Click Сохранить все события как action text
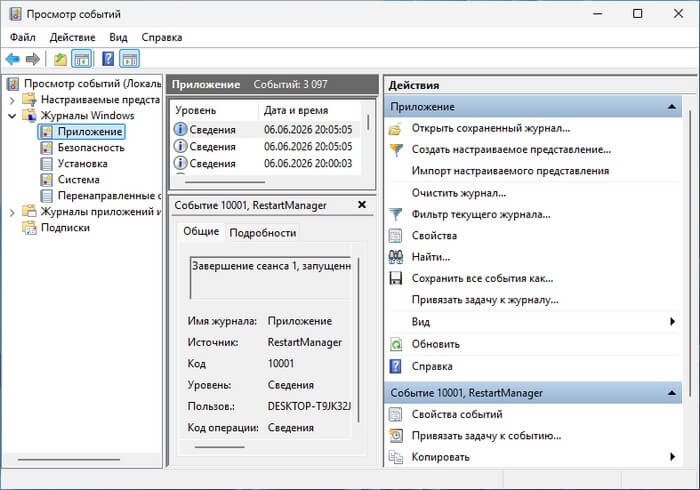This screenshot has width=700, height=490. [x=482, y=278]
